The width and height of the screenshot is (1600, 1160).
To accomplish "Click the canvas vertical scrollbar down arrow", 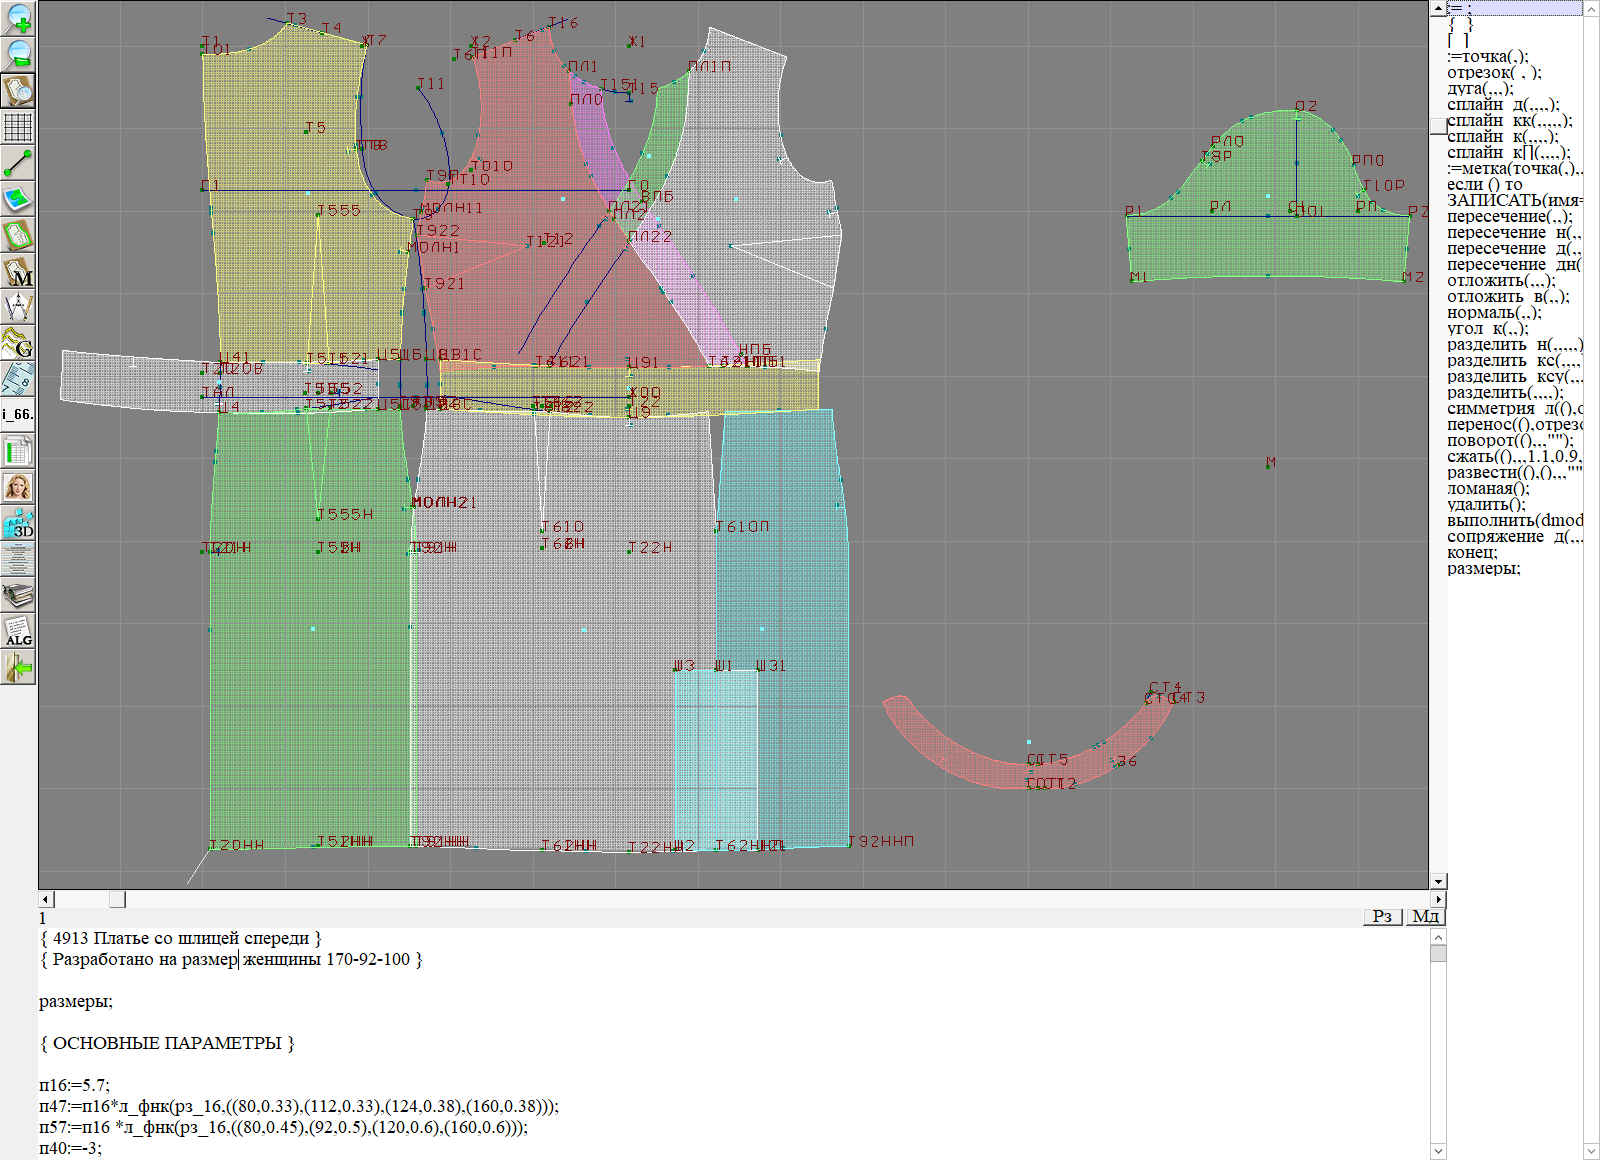I will tap(1438, 881).
